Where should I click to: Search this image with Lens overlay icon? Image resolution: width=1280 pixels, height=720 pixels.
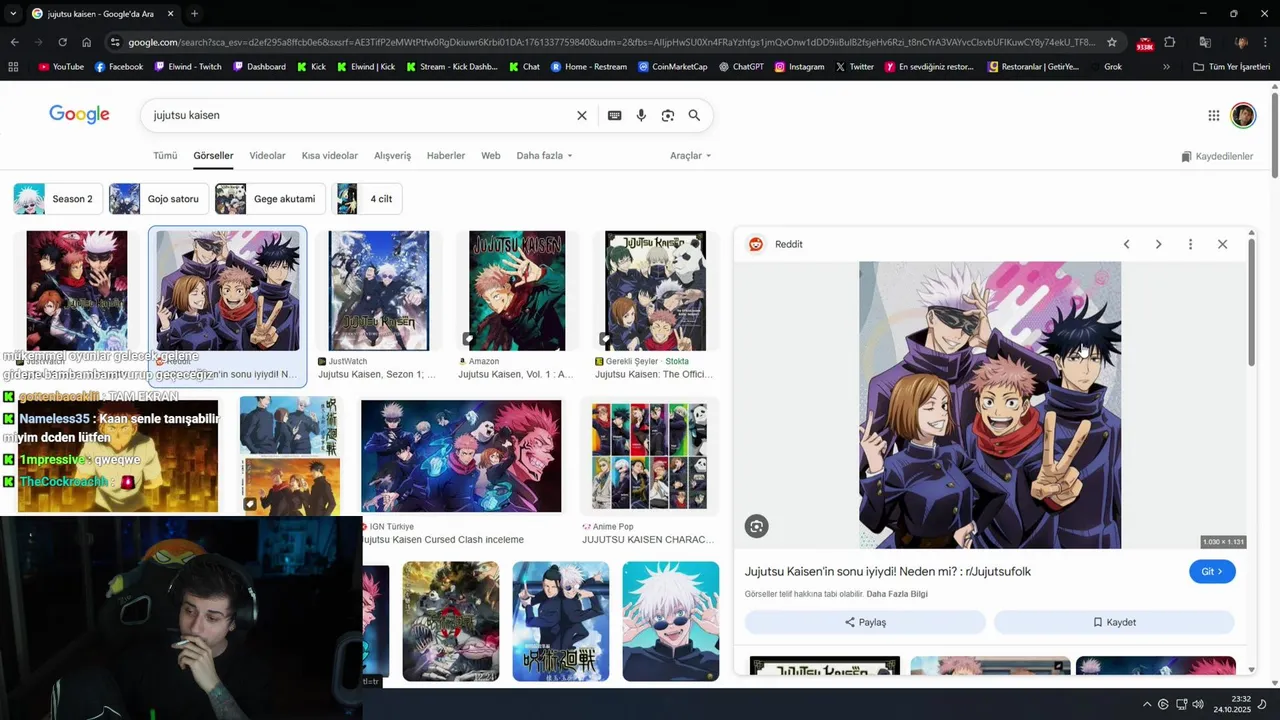pos(756,526)
